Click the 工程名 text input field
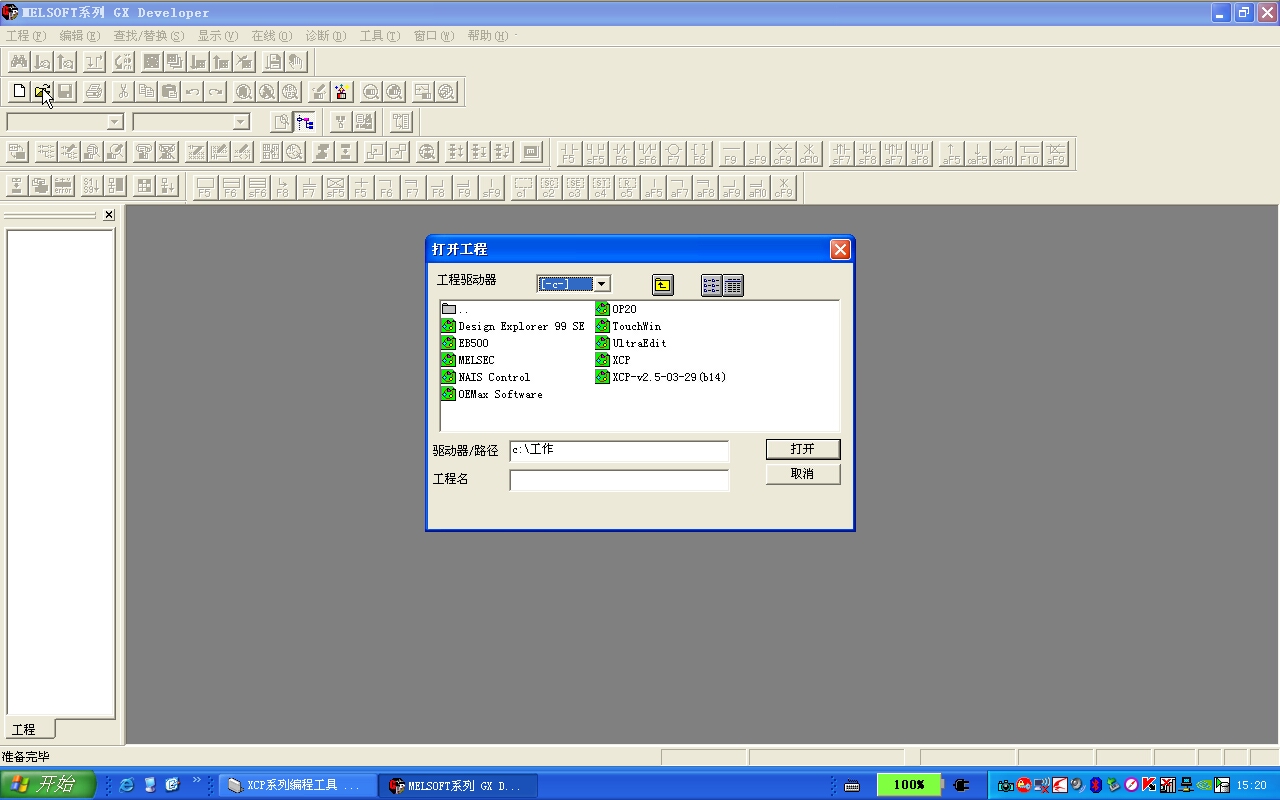Image resolution: width=1280 pixels, height=800 pixels. 619,480
